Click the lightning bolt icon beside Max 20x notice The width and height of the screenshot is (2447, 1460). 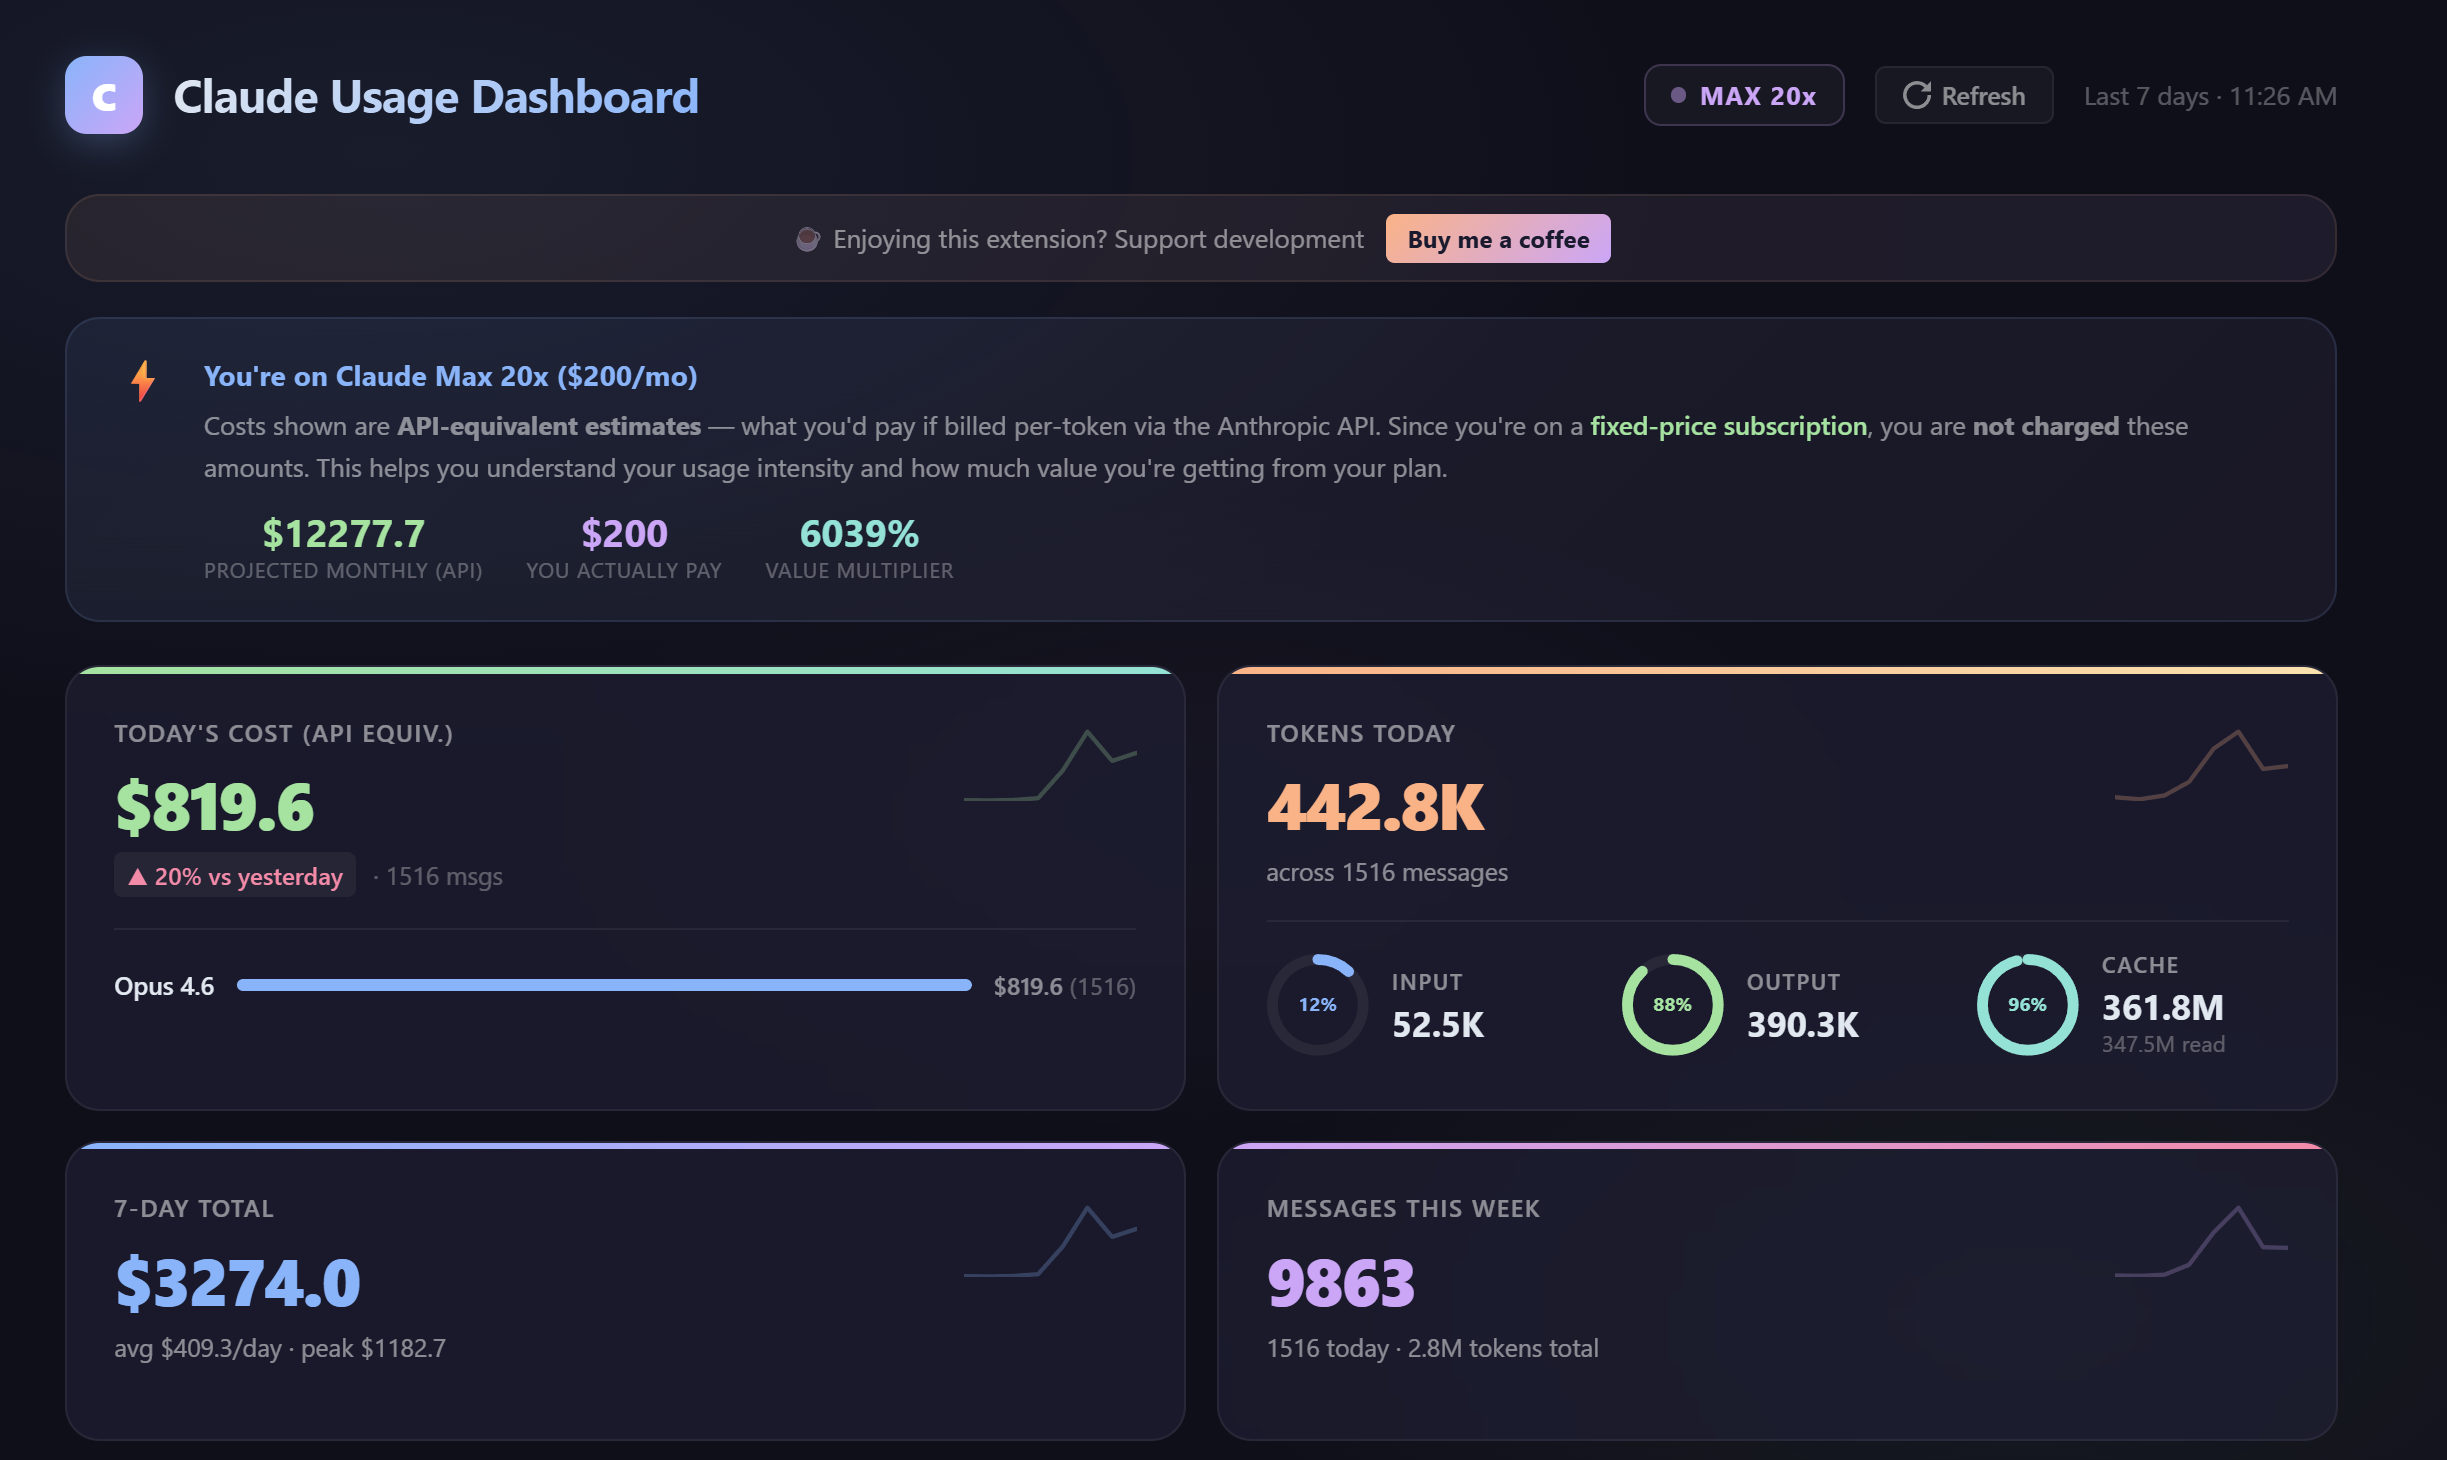click(142, 379)
